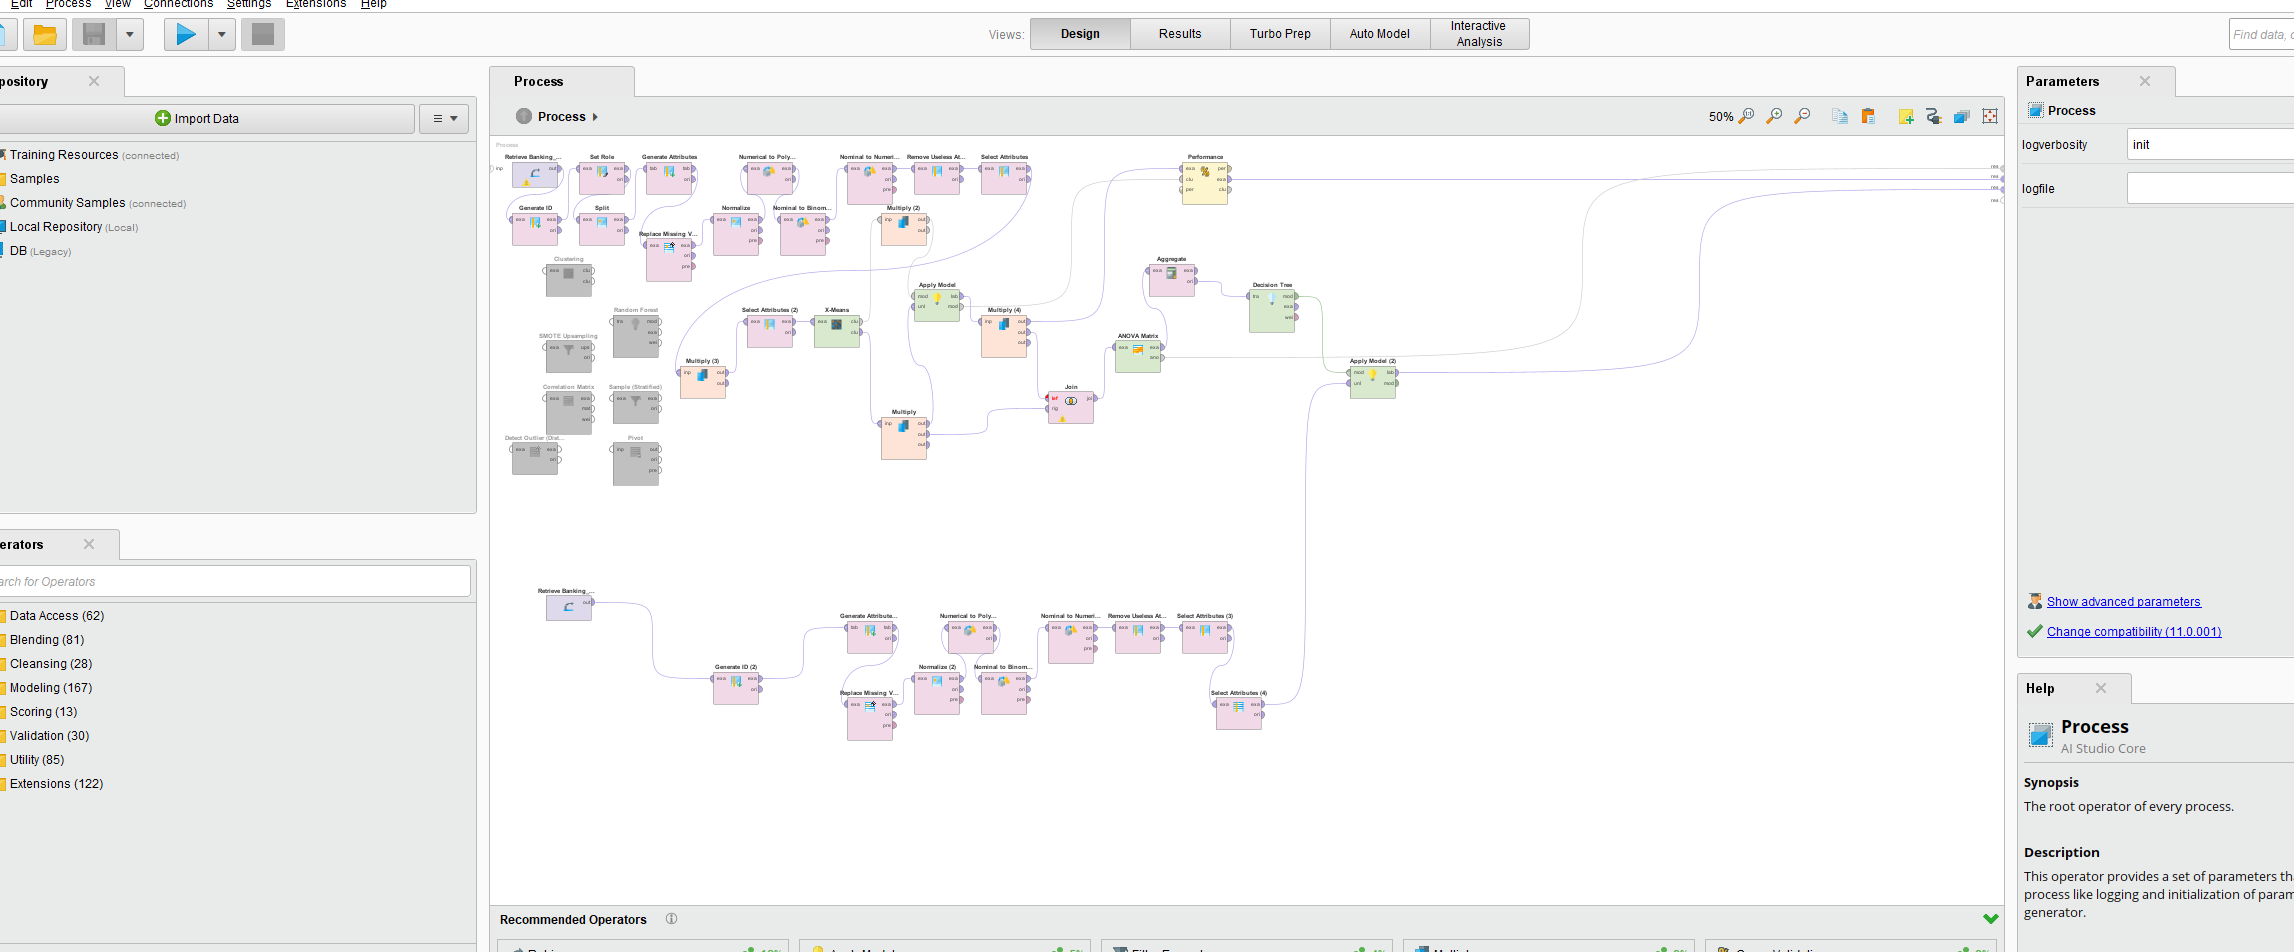Zoom in on the process canvas
This screenshot has height=952, width=2294.
(x=1774, y=116)
